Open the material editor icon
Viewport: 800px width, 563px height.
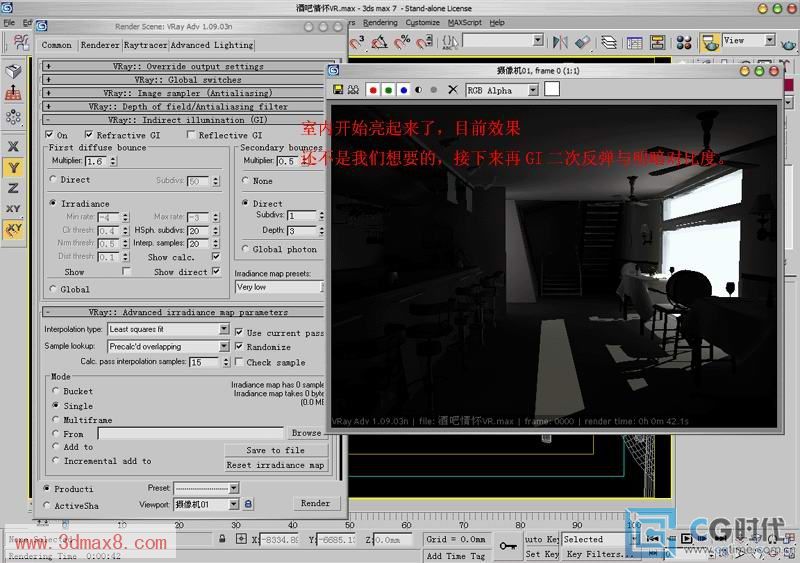coord(684,42)
